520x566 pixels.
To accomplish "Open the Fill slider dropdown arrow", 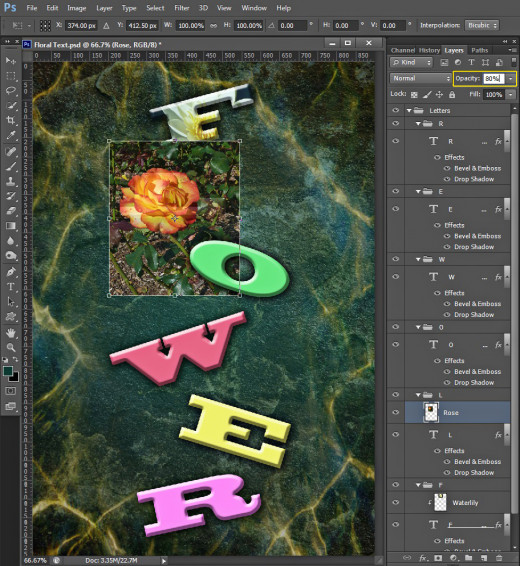I will click(x=511, y=95).
